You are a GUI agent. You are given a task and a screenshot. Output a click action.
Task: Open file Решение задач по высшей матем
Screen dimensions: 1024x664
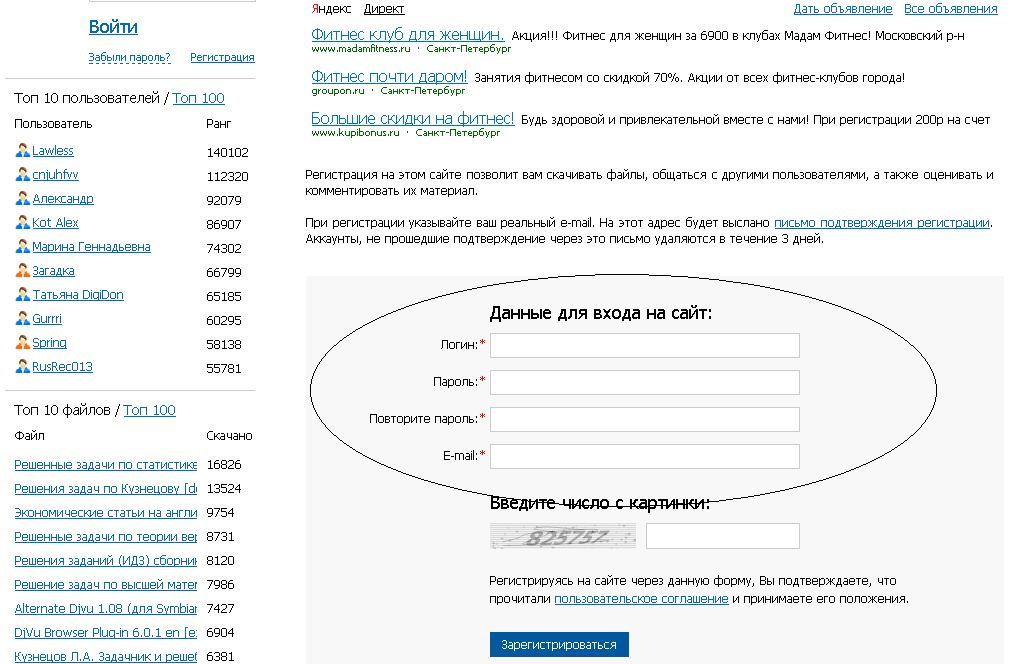(106, 585)
